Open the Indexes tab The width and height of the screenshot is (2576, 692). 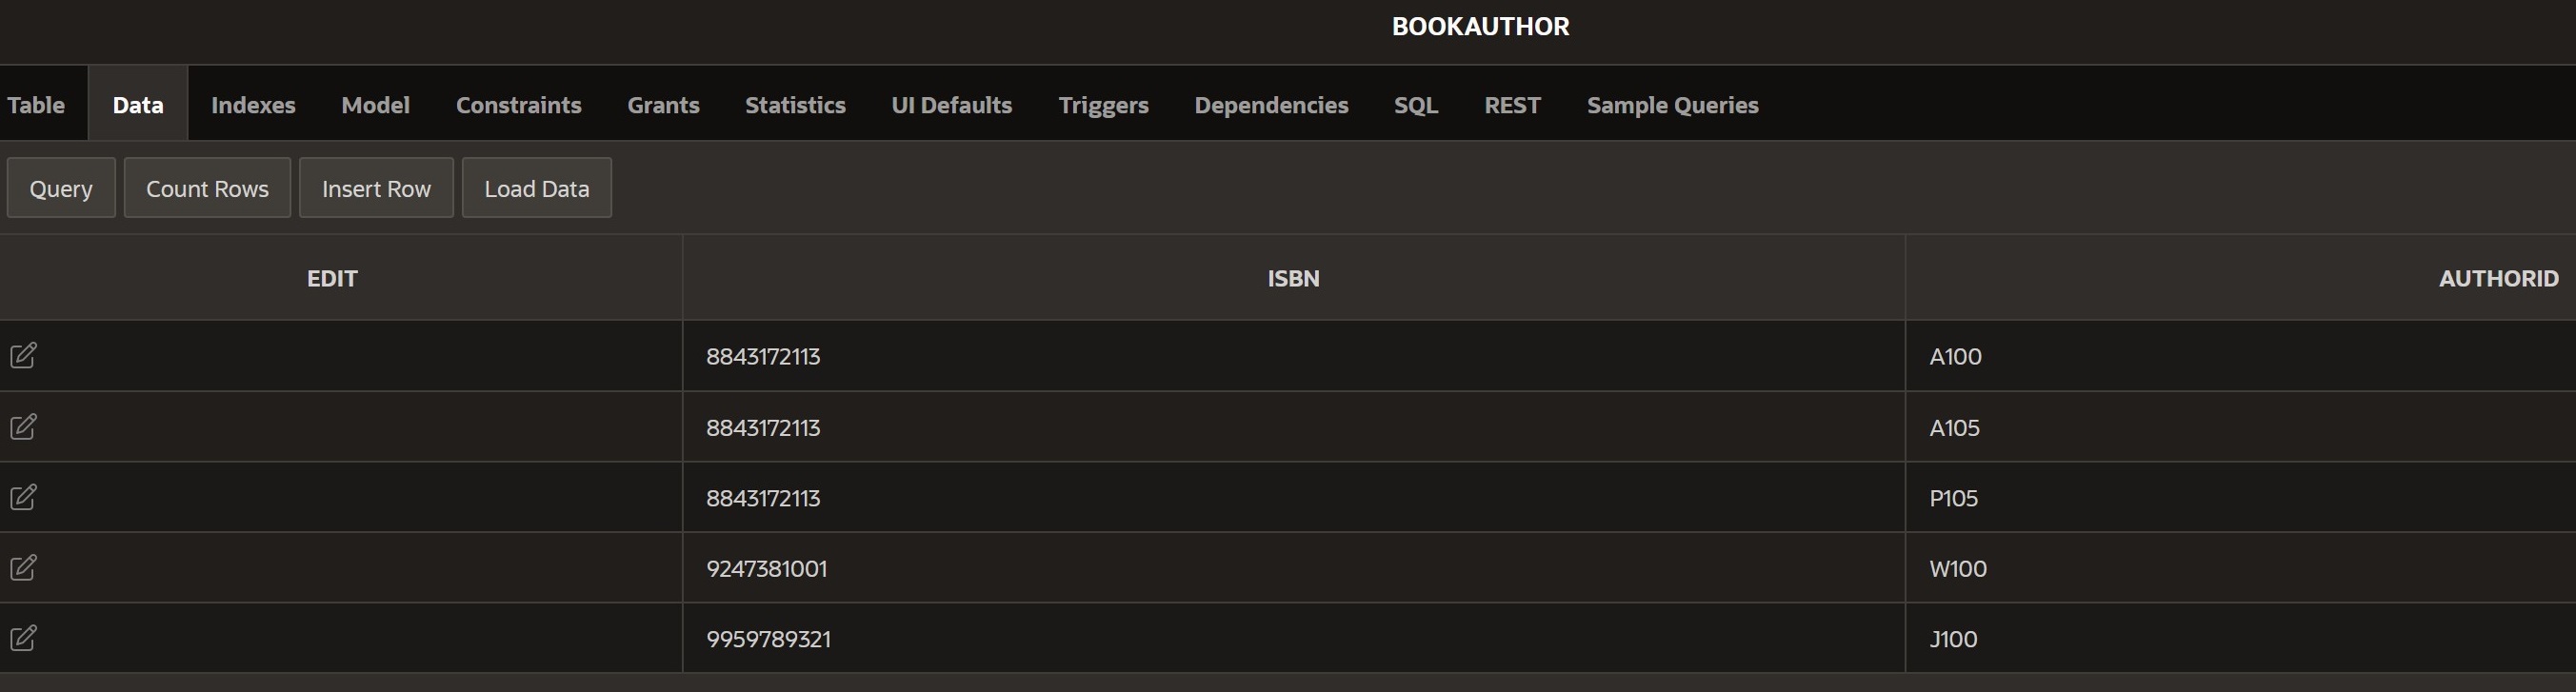pos(253,104)
